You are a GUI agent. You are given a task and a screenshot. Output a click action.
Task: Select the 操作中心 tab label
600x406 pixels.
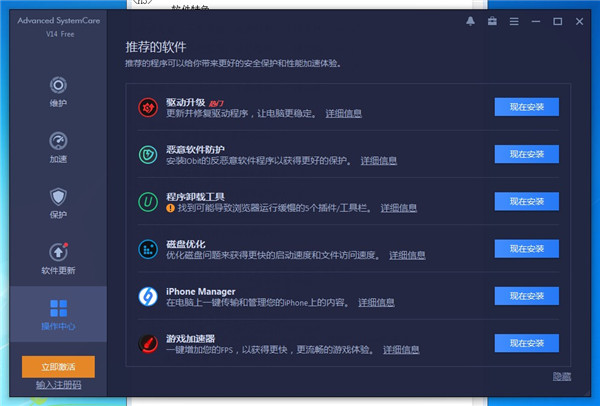(58, 326)
